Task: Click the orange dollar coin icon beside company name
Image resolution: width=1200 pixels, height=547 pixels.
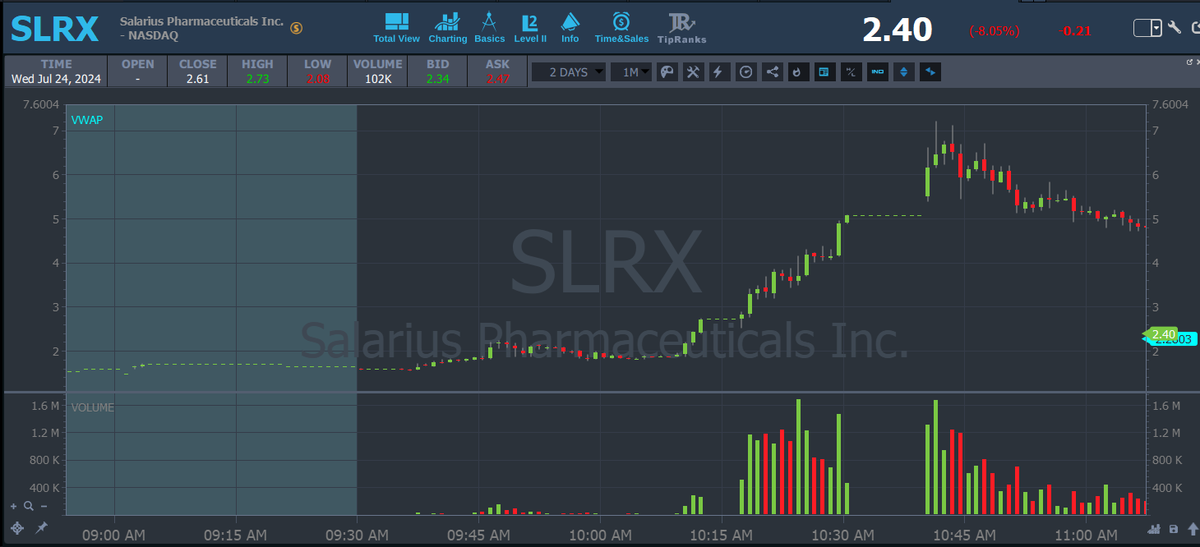Action: (296, 26)
